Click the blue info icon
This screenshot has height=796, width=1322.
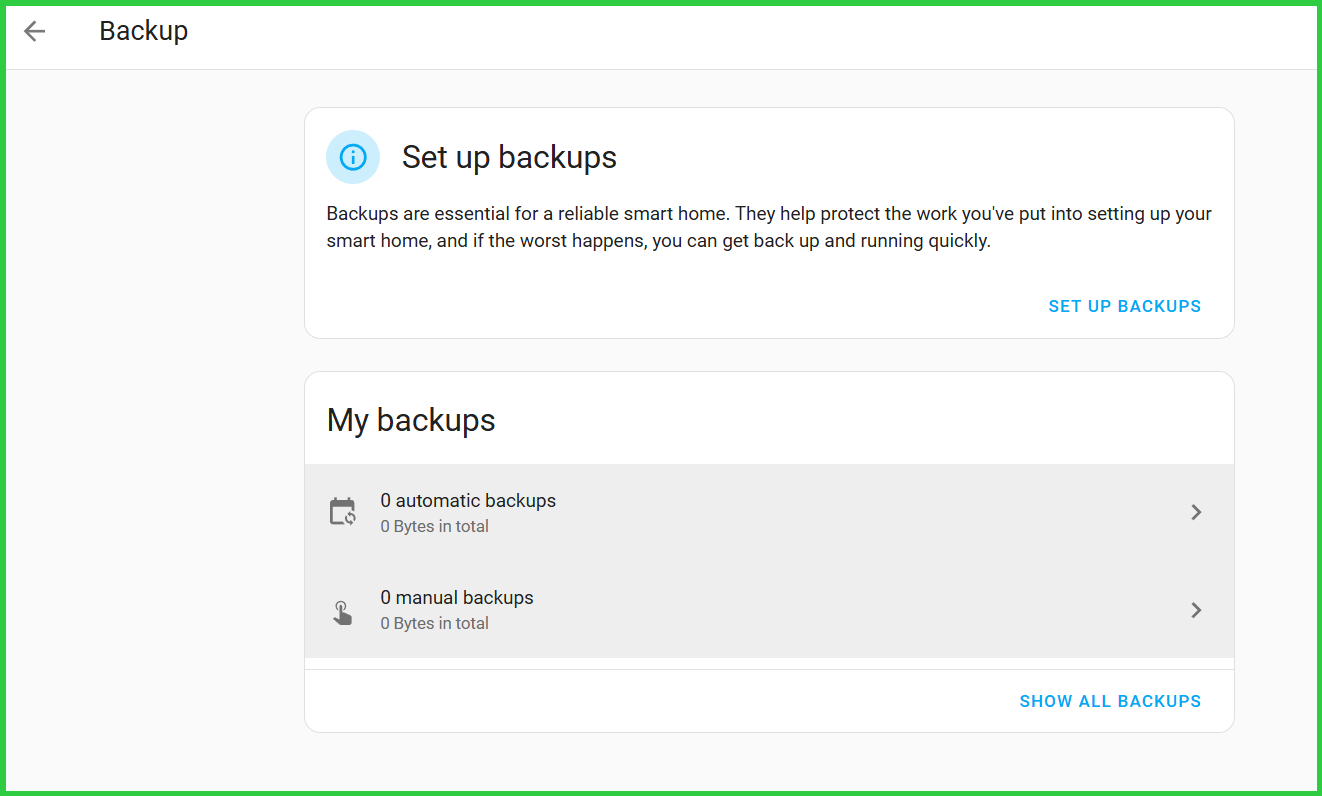pos(353,157)
